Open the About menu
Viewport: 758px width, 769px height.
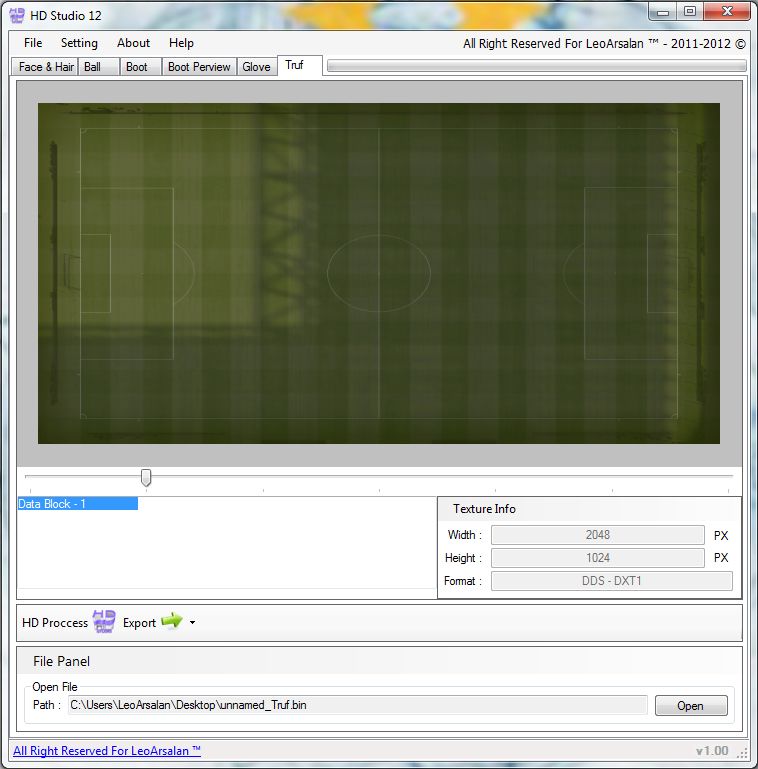point(133,43)
